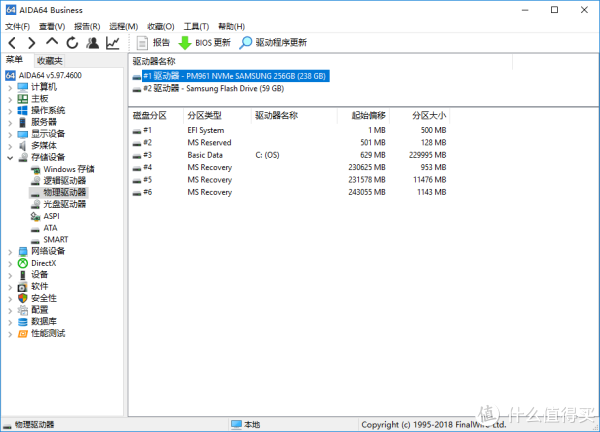Open the 文件(F) menu

17,26
